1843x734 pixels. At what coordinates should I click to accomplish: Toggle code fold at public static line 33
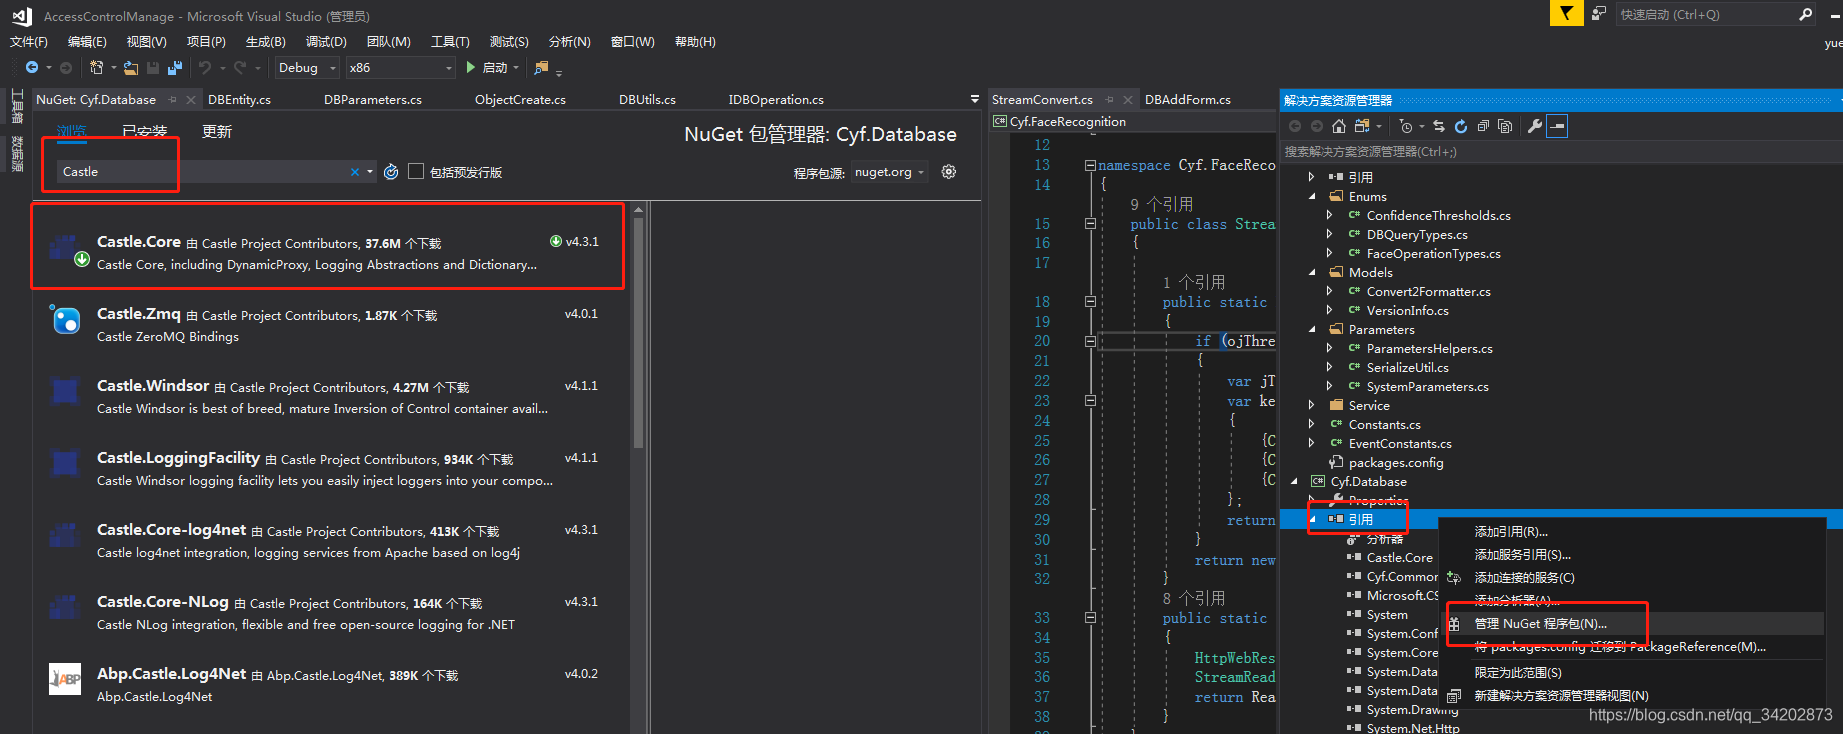pos(1090,618)
